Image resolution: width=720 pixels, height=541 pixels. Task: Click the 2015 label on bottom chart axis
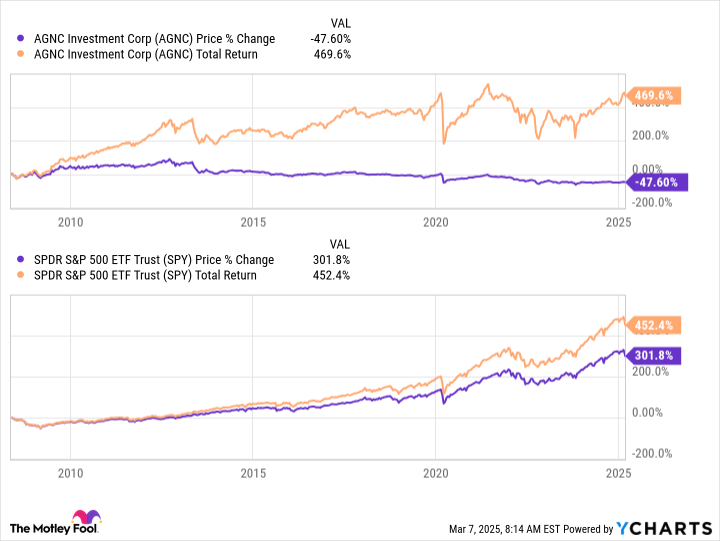253,471
